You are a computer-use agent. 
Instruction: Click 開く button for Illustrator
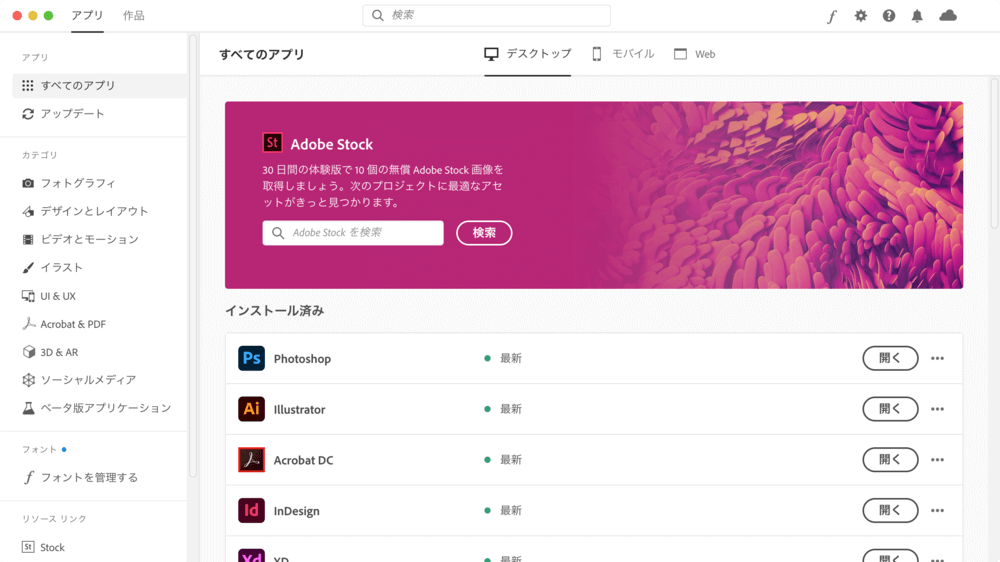890,409
